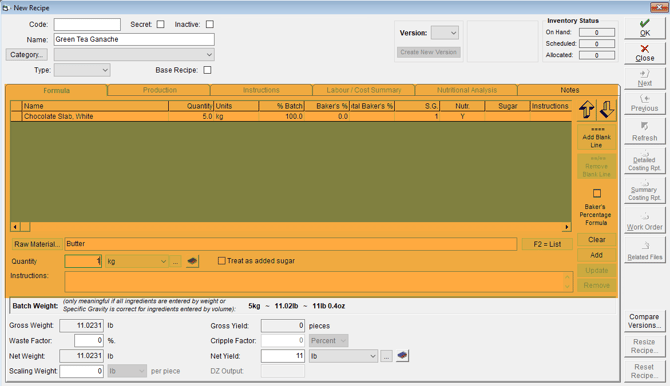The image size is (670, 386).
Task: Move ingredient up with up arrow
Action: point(587,109)
